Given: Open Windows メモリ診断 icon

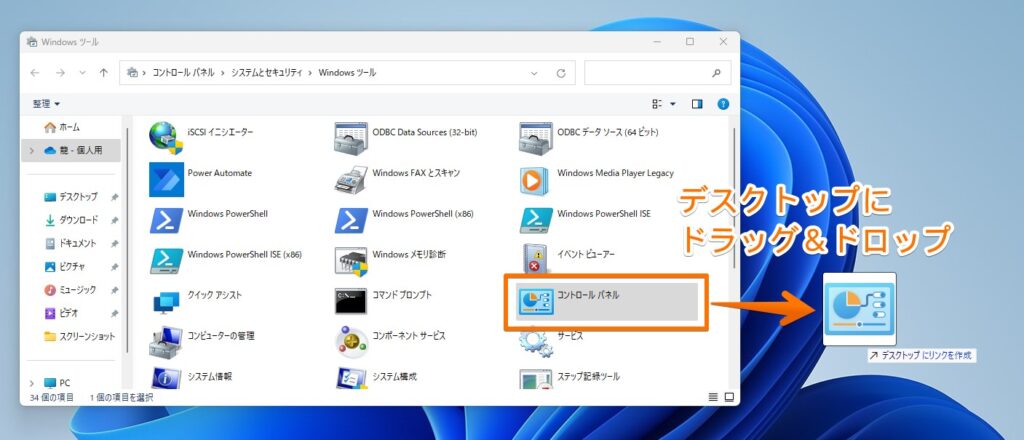Looking at the screenshot, I should [351, 260].
